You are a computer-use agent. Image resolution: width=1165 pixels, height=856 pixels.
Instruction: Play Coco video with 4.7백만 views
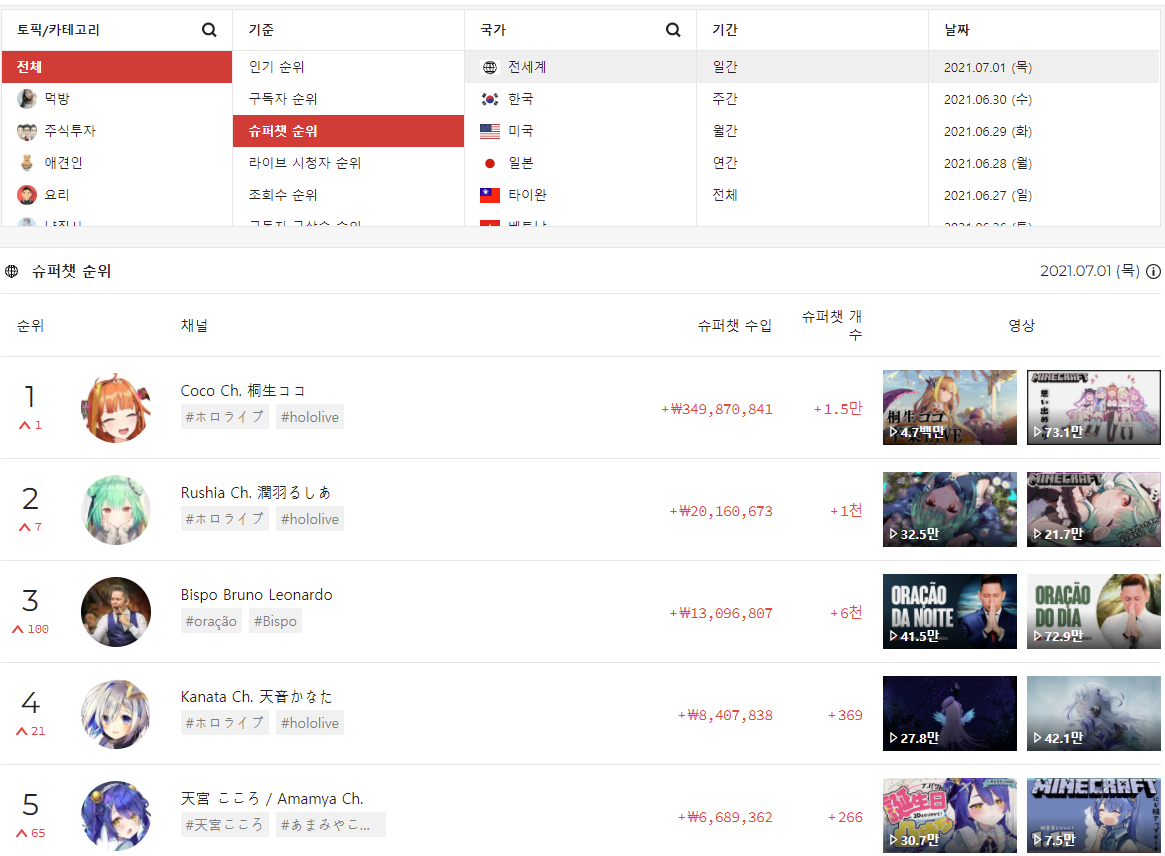click(x=950, y=407)
